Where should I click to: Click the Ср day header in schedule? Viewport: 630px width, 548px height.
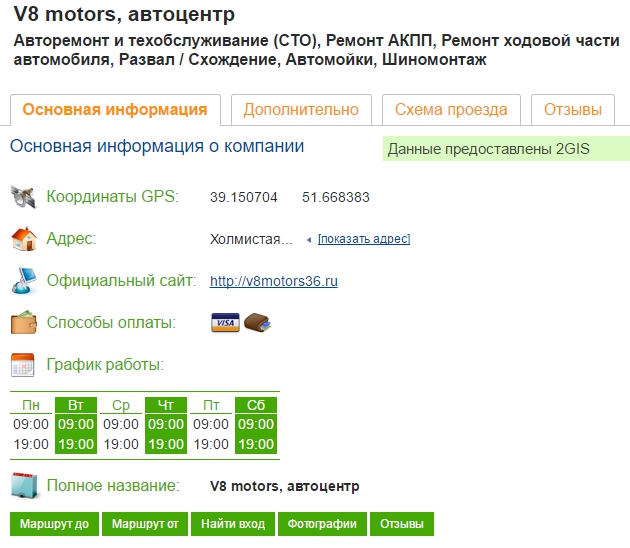tap(121, 405)
